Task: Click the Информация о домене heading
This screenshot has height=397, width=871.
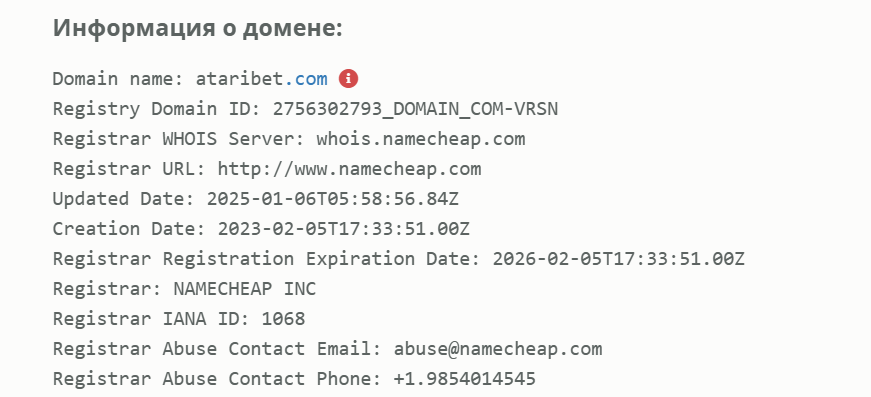Action: [x=198, y=28]
